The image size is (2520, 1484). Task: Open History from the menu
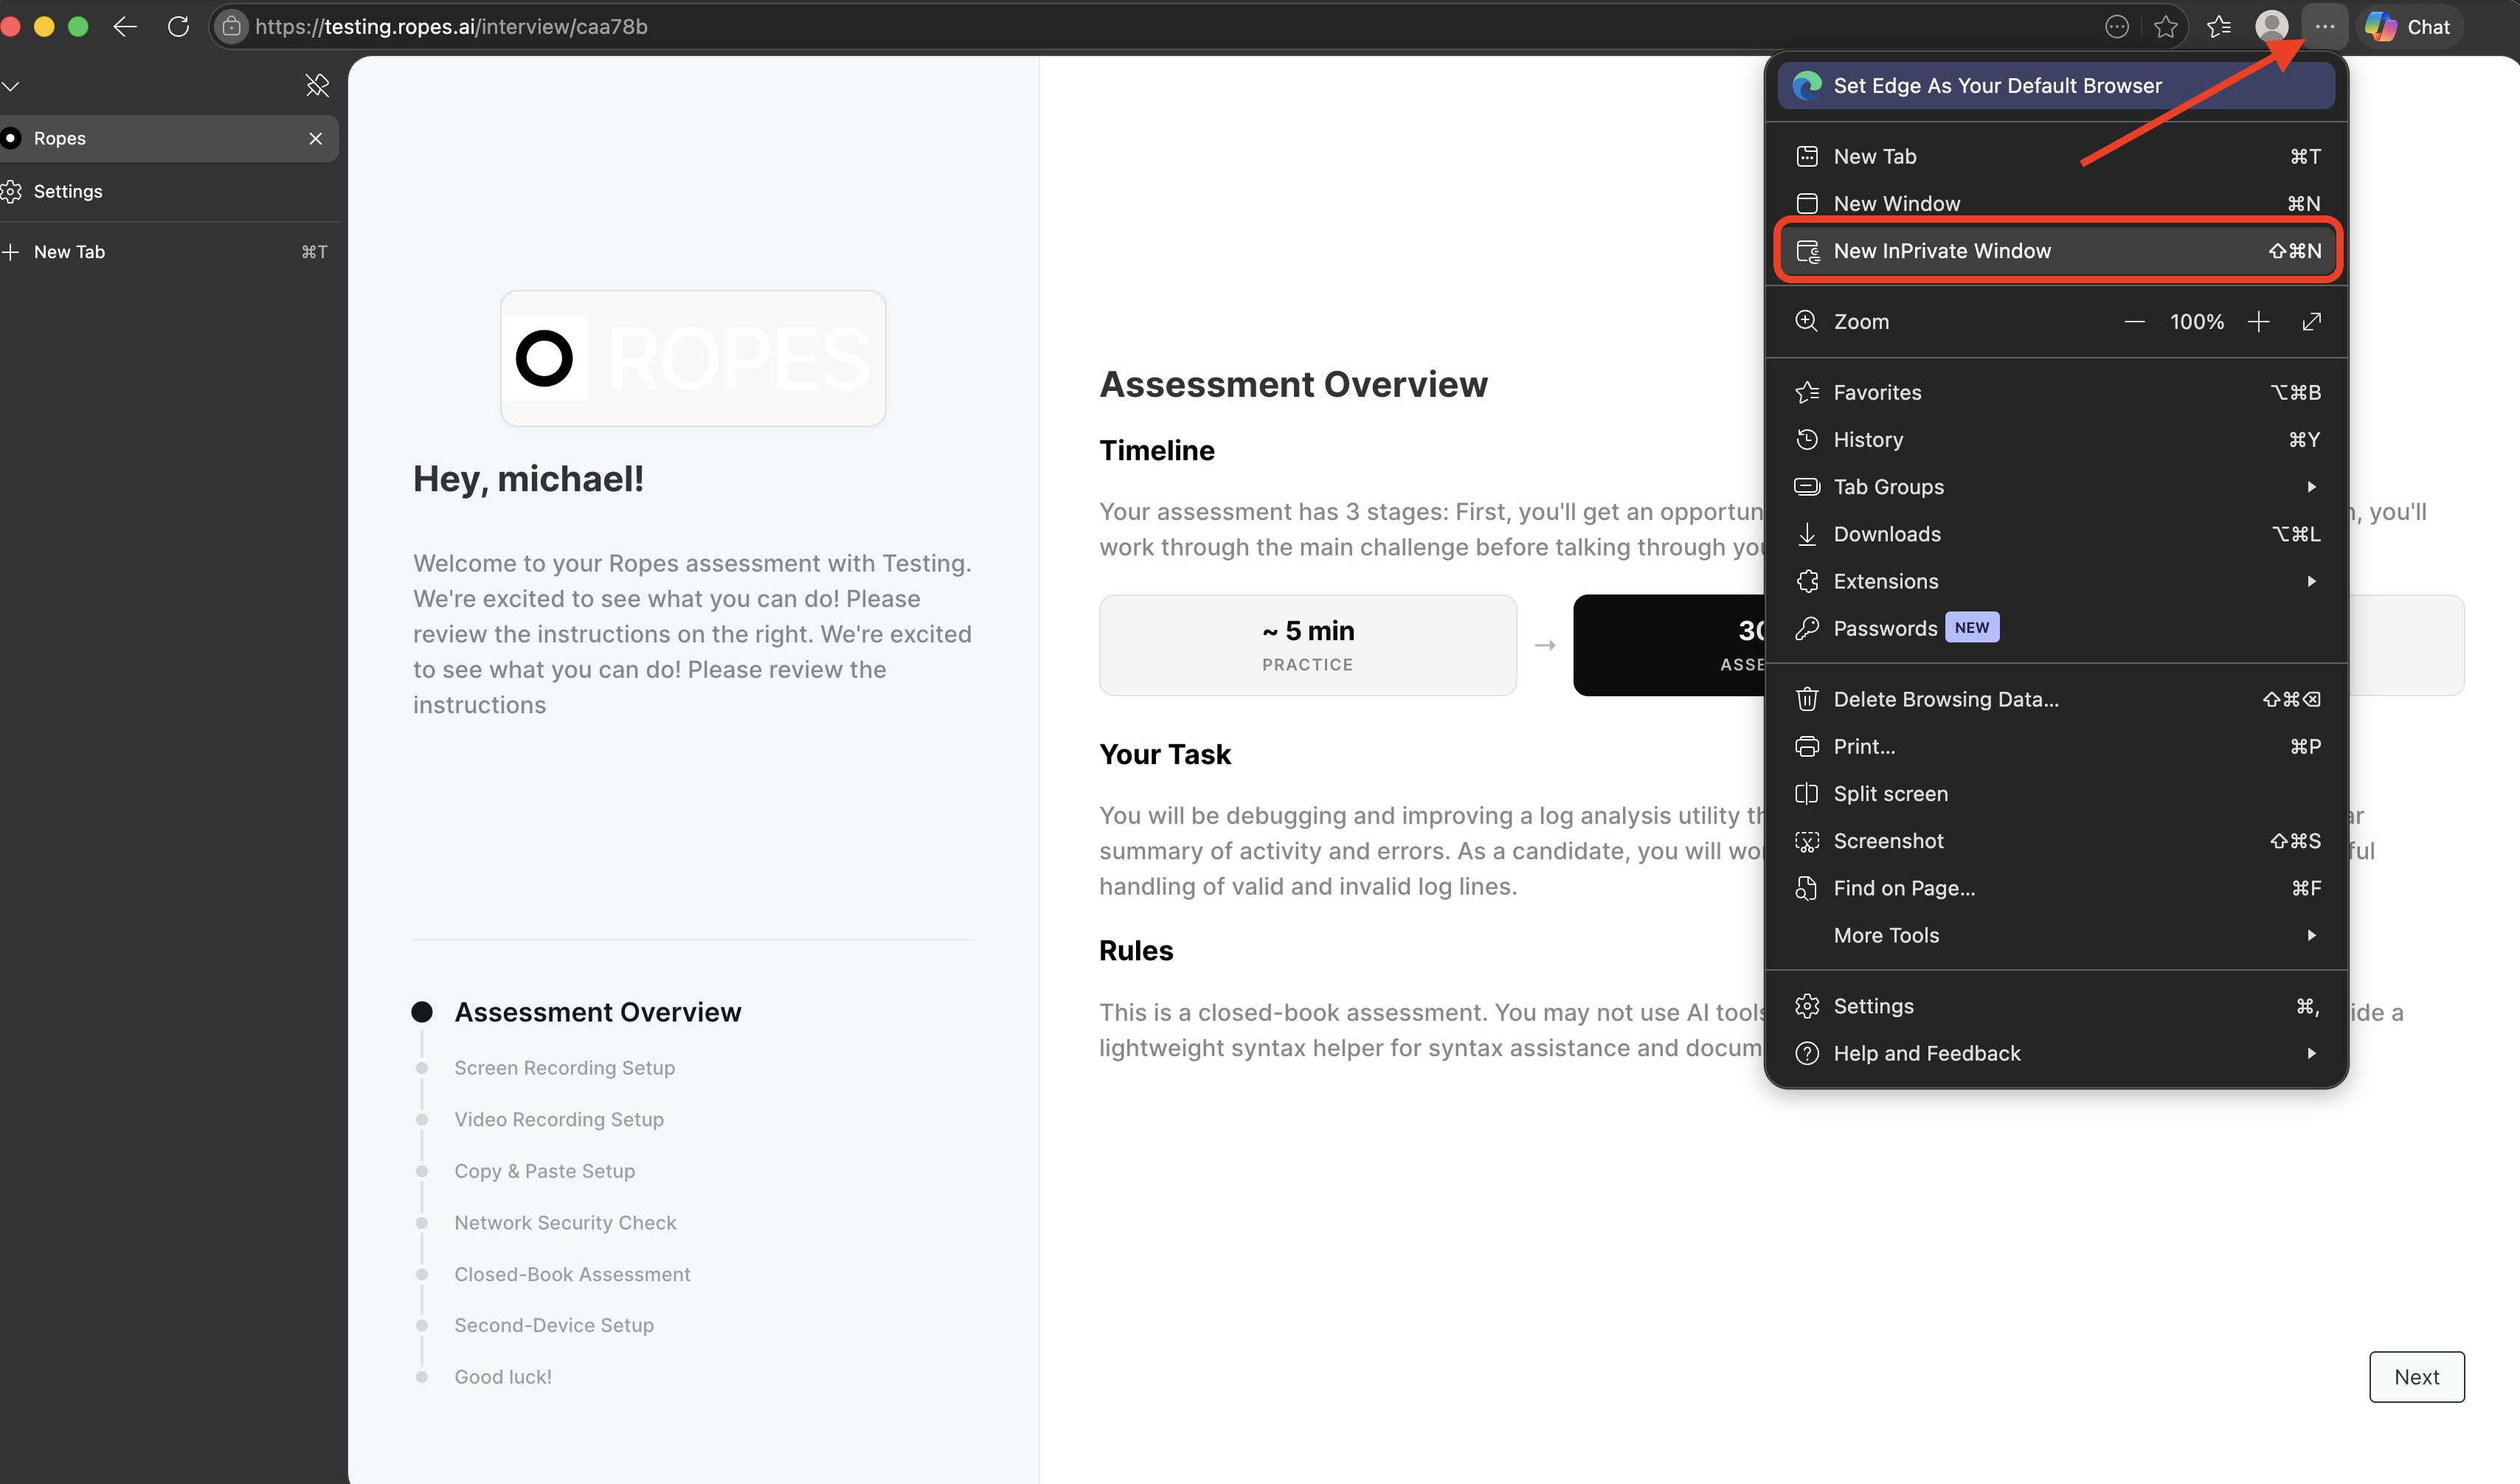2056,440
